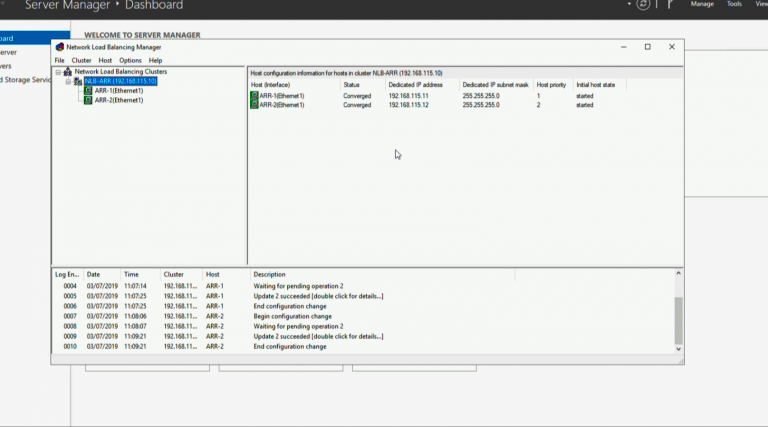Open the File menu in NLB Manager
The image size is (768, 427).
point(59,61)
